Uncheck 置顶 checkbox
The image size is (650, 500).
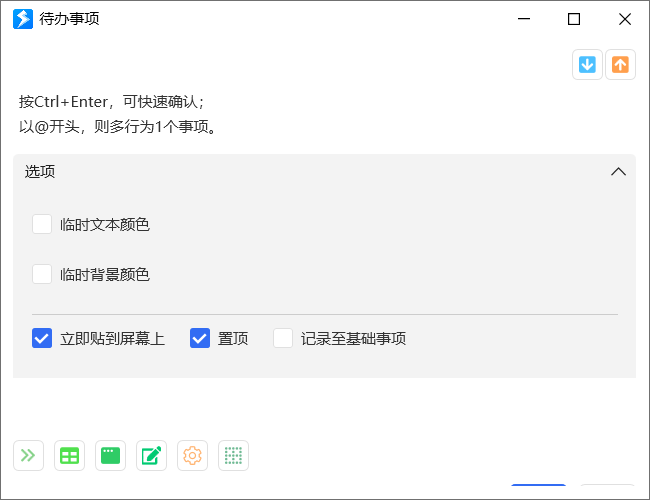(x=200, y=338)
